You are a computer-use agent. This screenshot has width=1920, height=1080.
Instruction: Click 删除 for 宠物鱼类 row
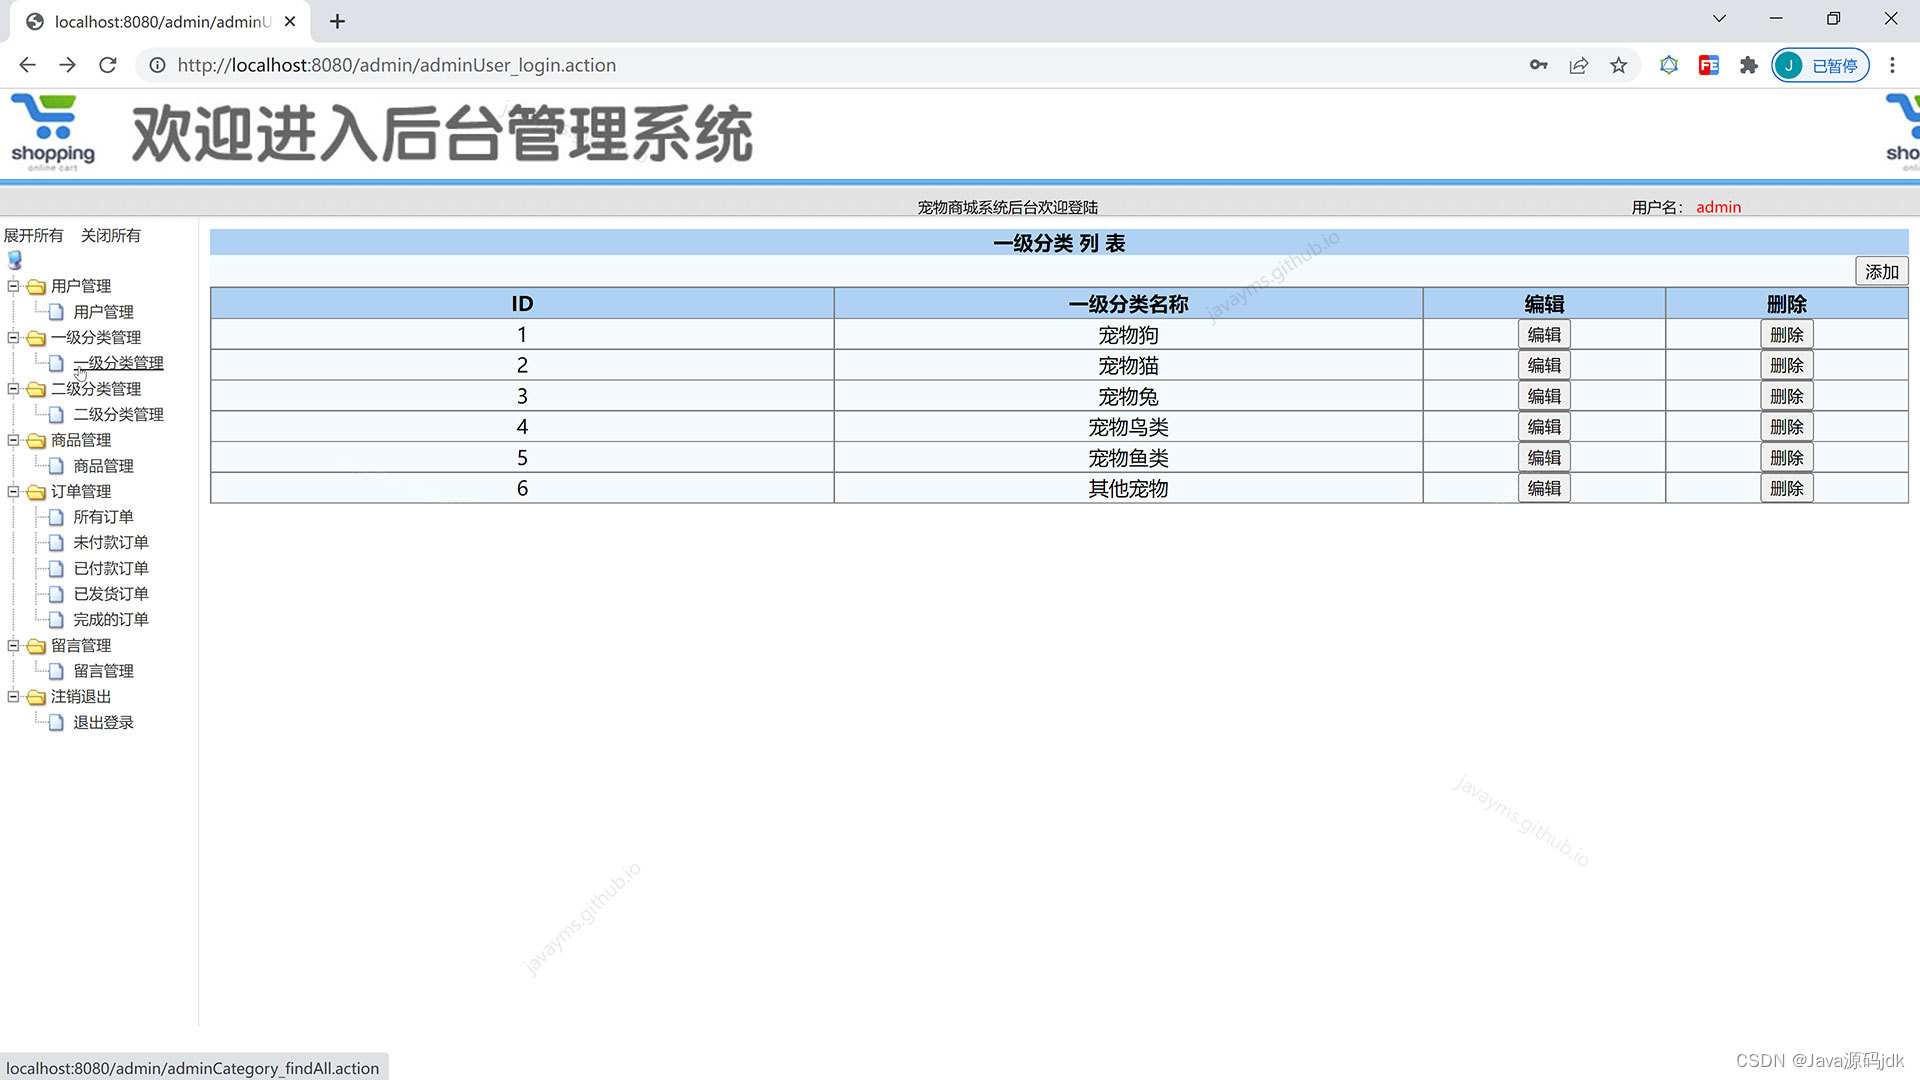point(1786,457)
